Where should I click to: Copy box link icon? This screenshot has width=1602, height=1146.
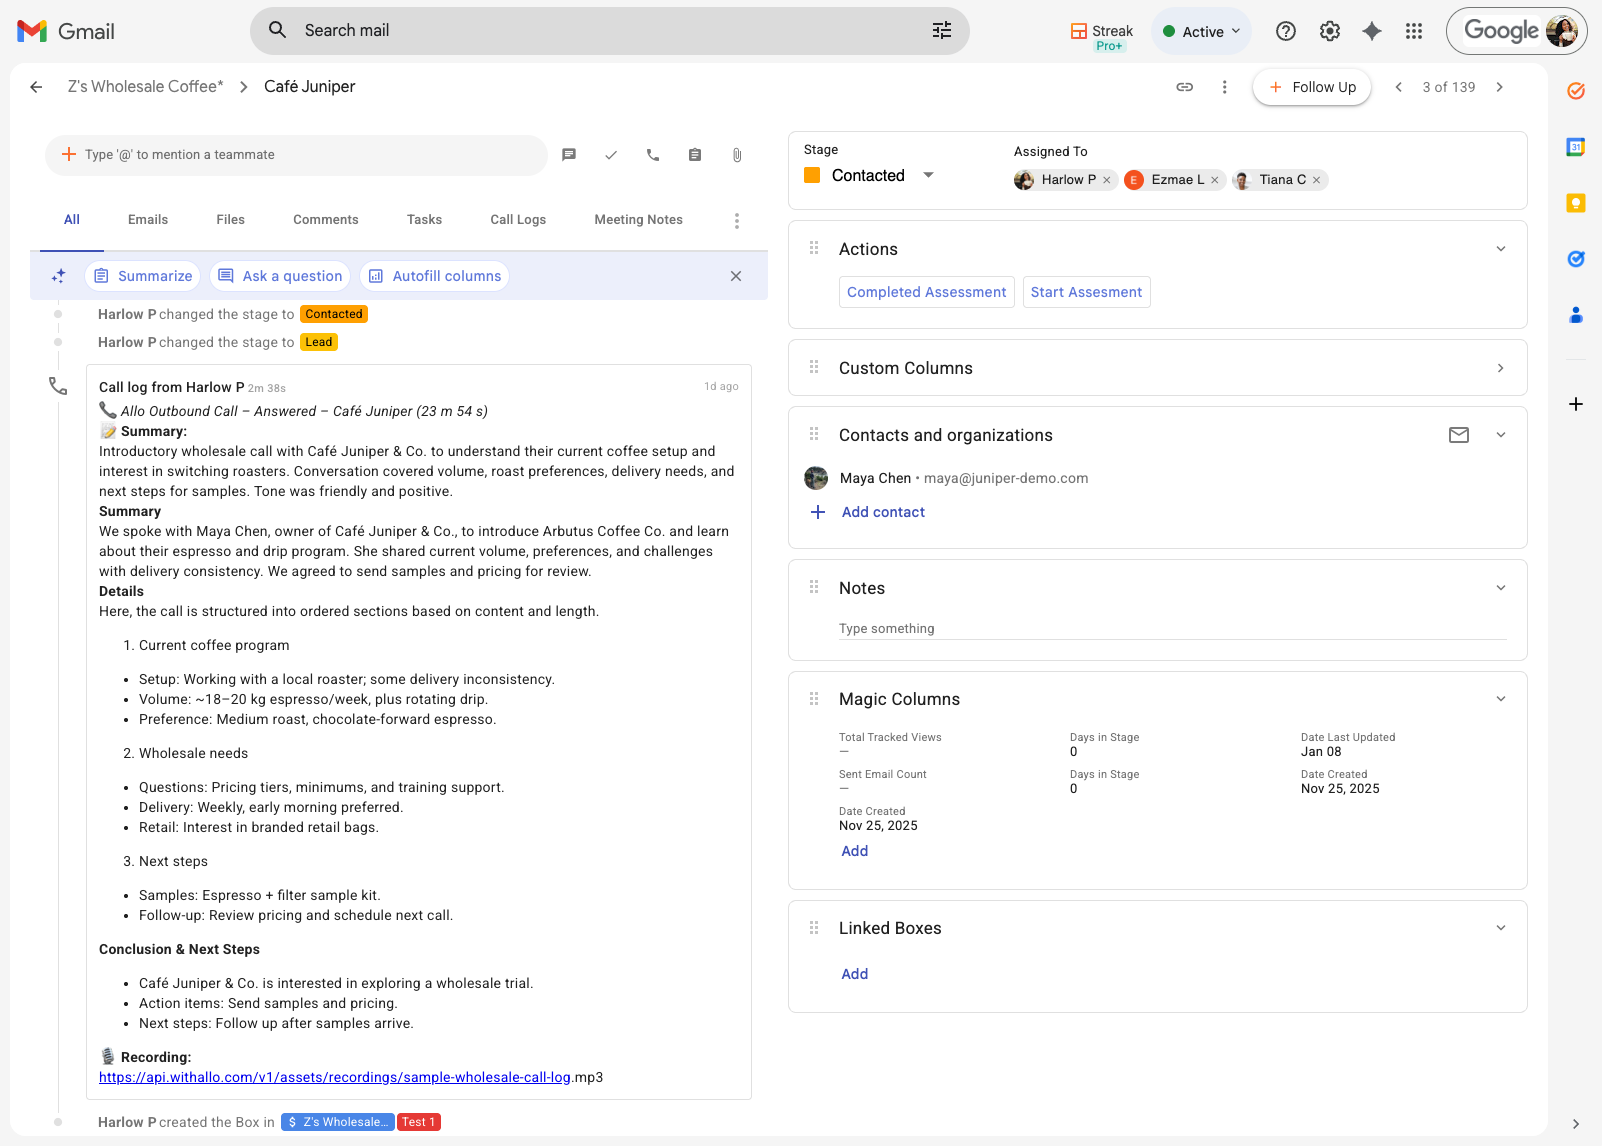(x=1184, y=87)
